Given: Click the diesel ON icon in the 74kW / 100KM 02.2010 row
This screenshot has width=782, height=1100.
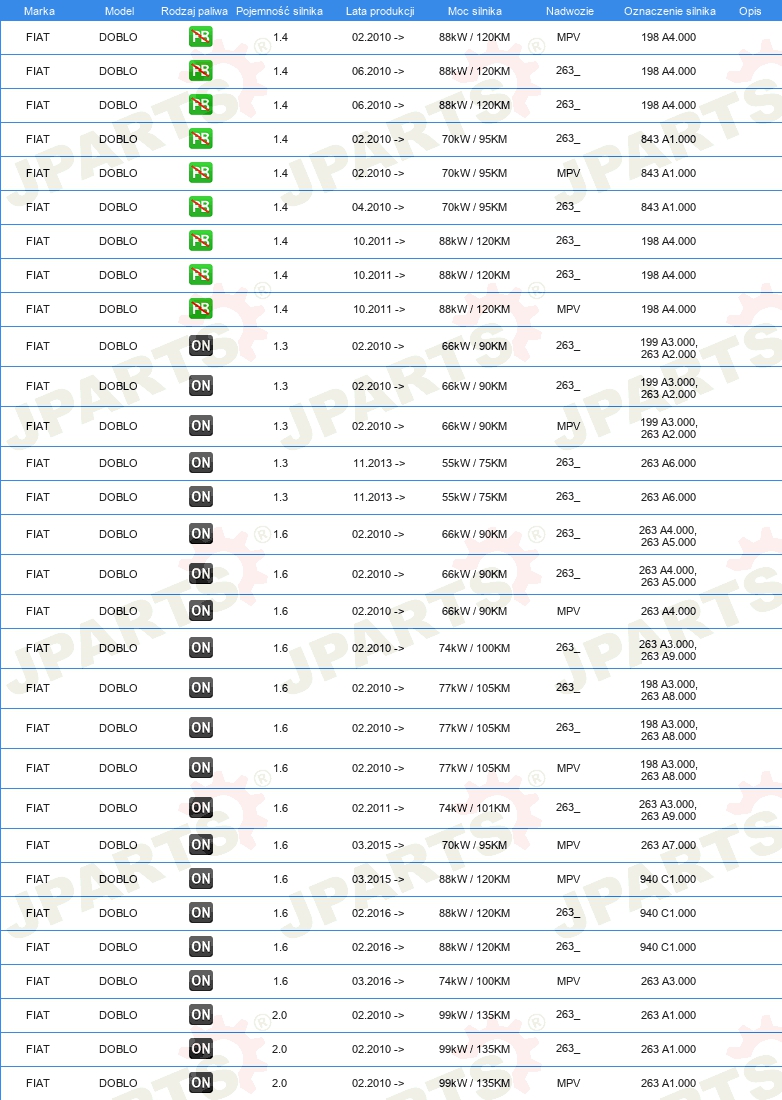Looking at the screenshot, I should point(201,648).
